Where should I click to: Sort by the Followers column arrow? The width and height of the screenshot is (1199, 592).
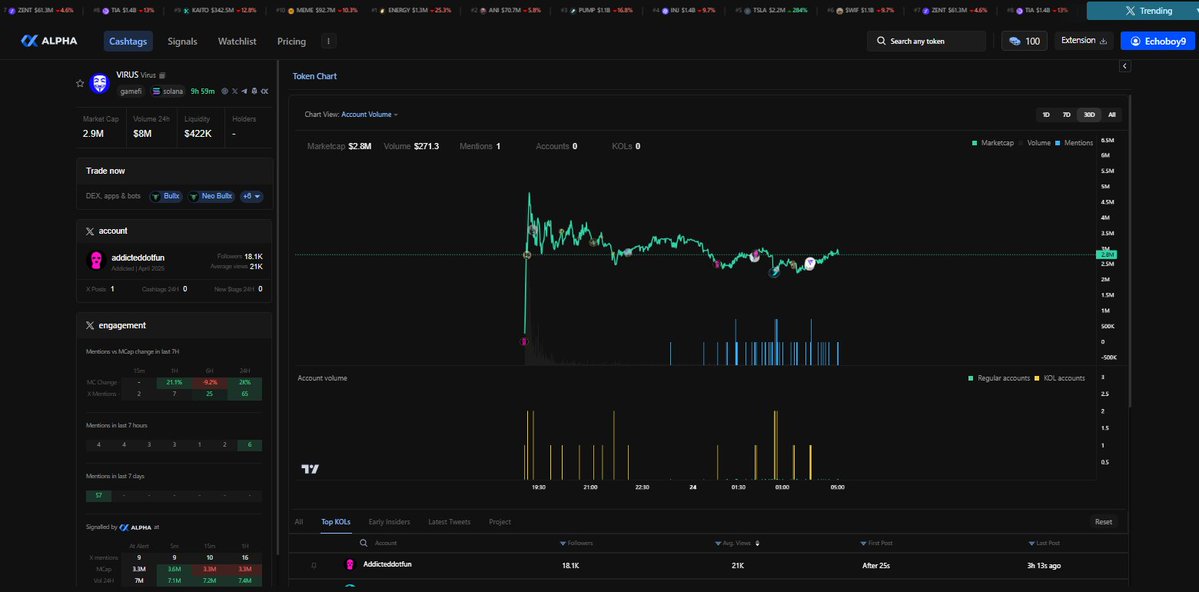pyautogui.click(x=564, y=544)
